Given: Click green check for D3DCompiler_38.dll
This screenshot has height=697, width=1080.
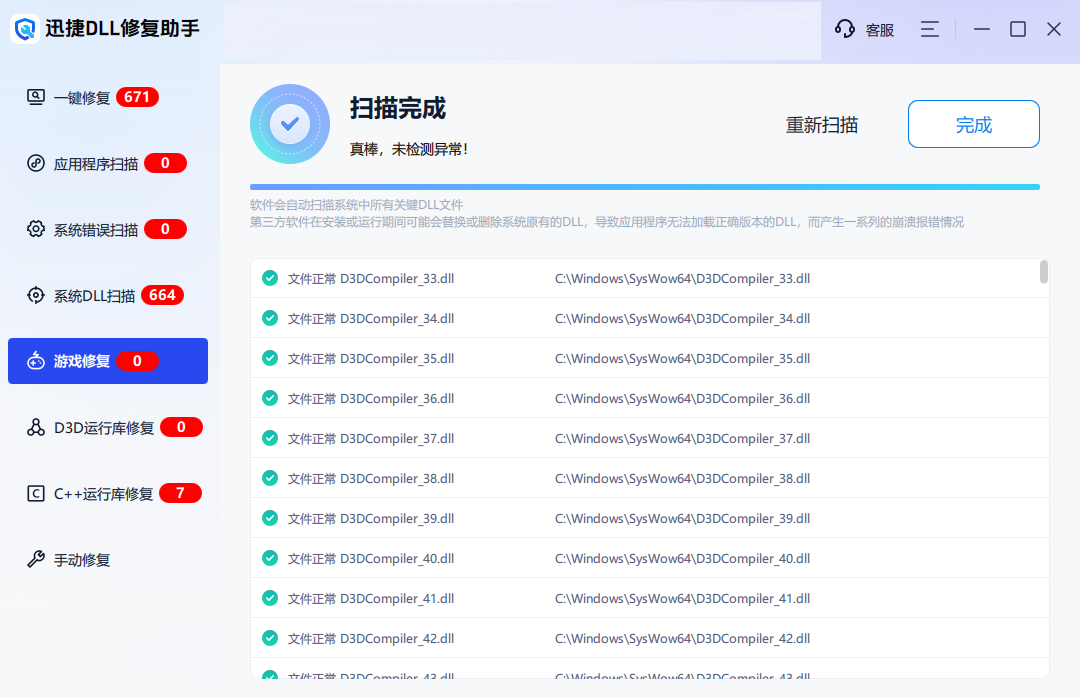Looking at the screenshot, I should click(270, 478).
